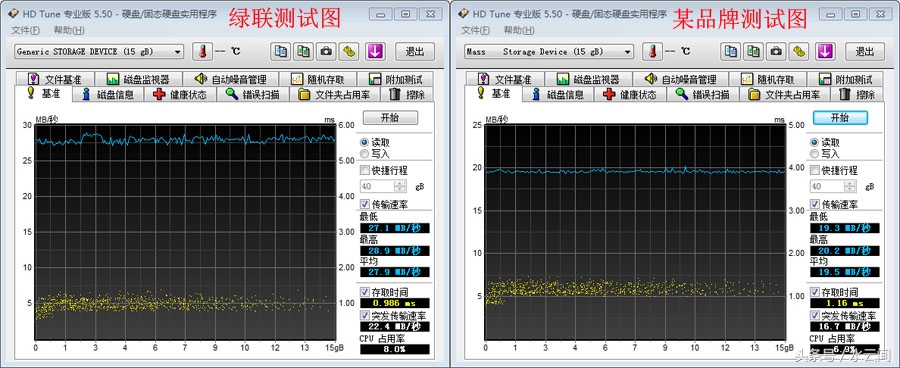Screen dimensions: 900x368
Task: Enable 快捷行程 checkbox in left window
Action: point(364,170)
